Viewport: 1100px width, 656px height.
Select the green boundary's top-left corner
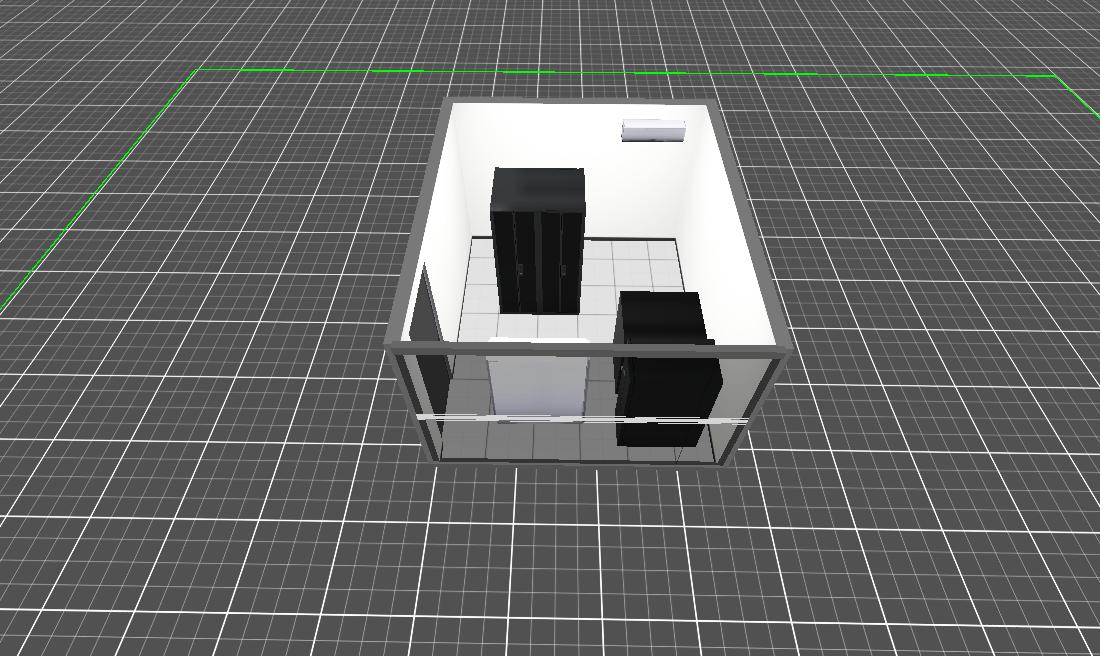tap(198, 70)
